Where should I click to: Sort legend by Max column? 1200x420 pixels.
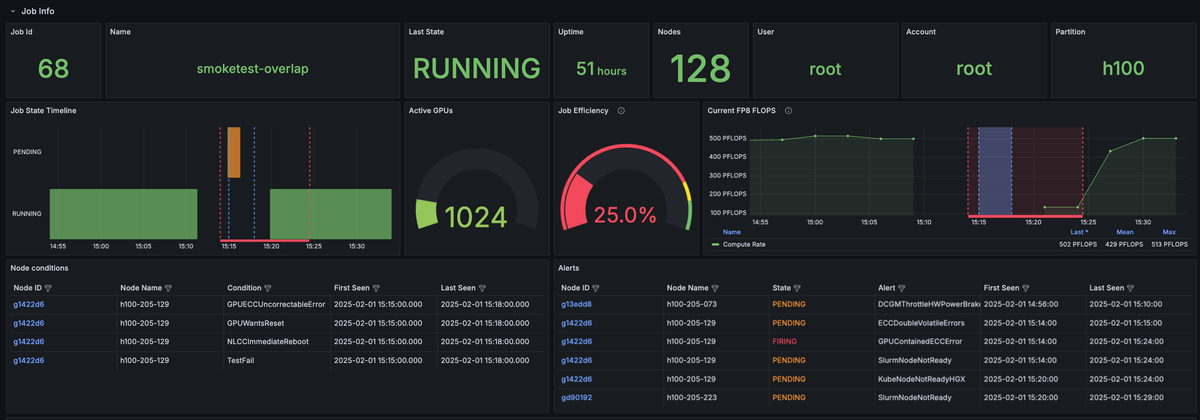click(x=1169, y=231)
